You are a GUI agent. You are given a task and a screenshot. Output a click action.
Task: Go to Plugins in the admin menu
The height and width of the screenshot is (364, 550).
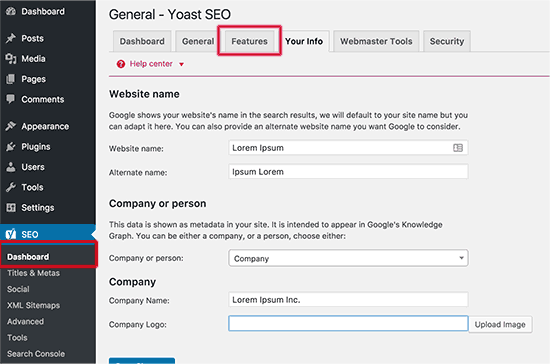36,147
